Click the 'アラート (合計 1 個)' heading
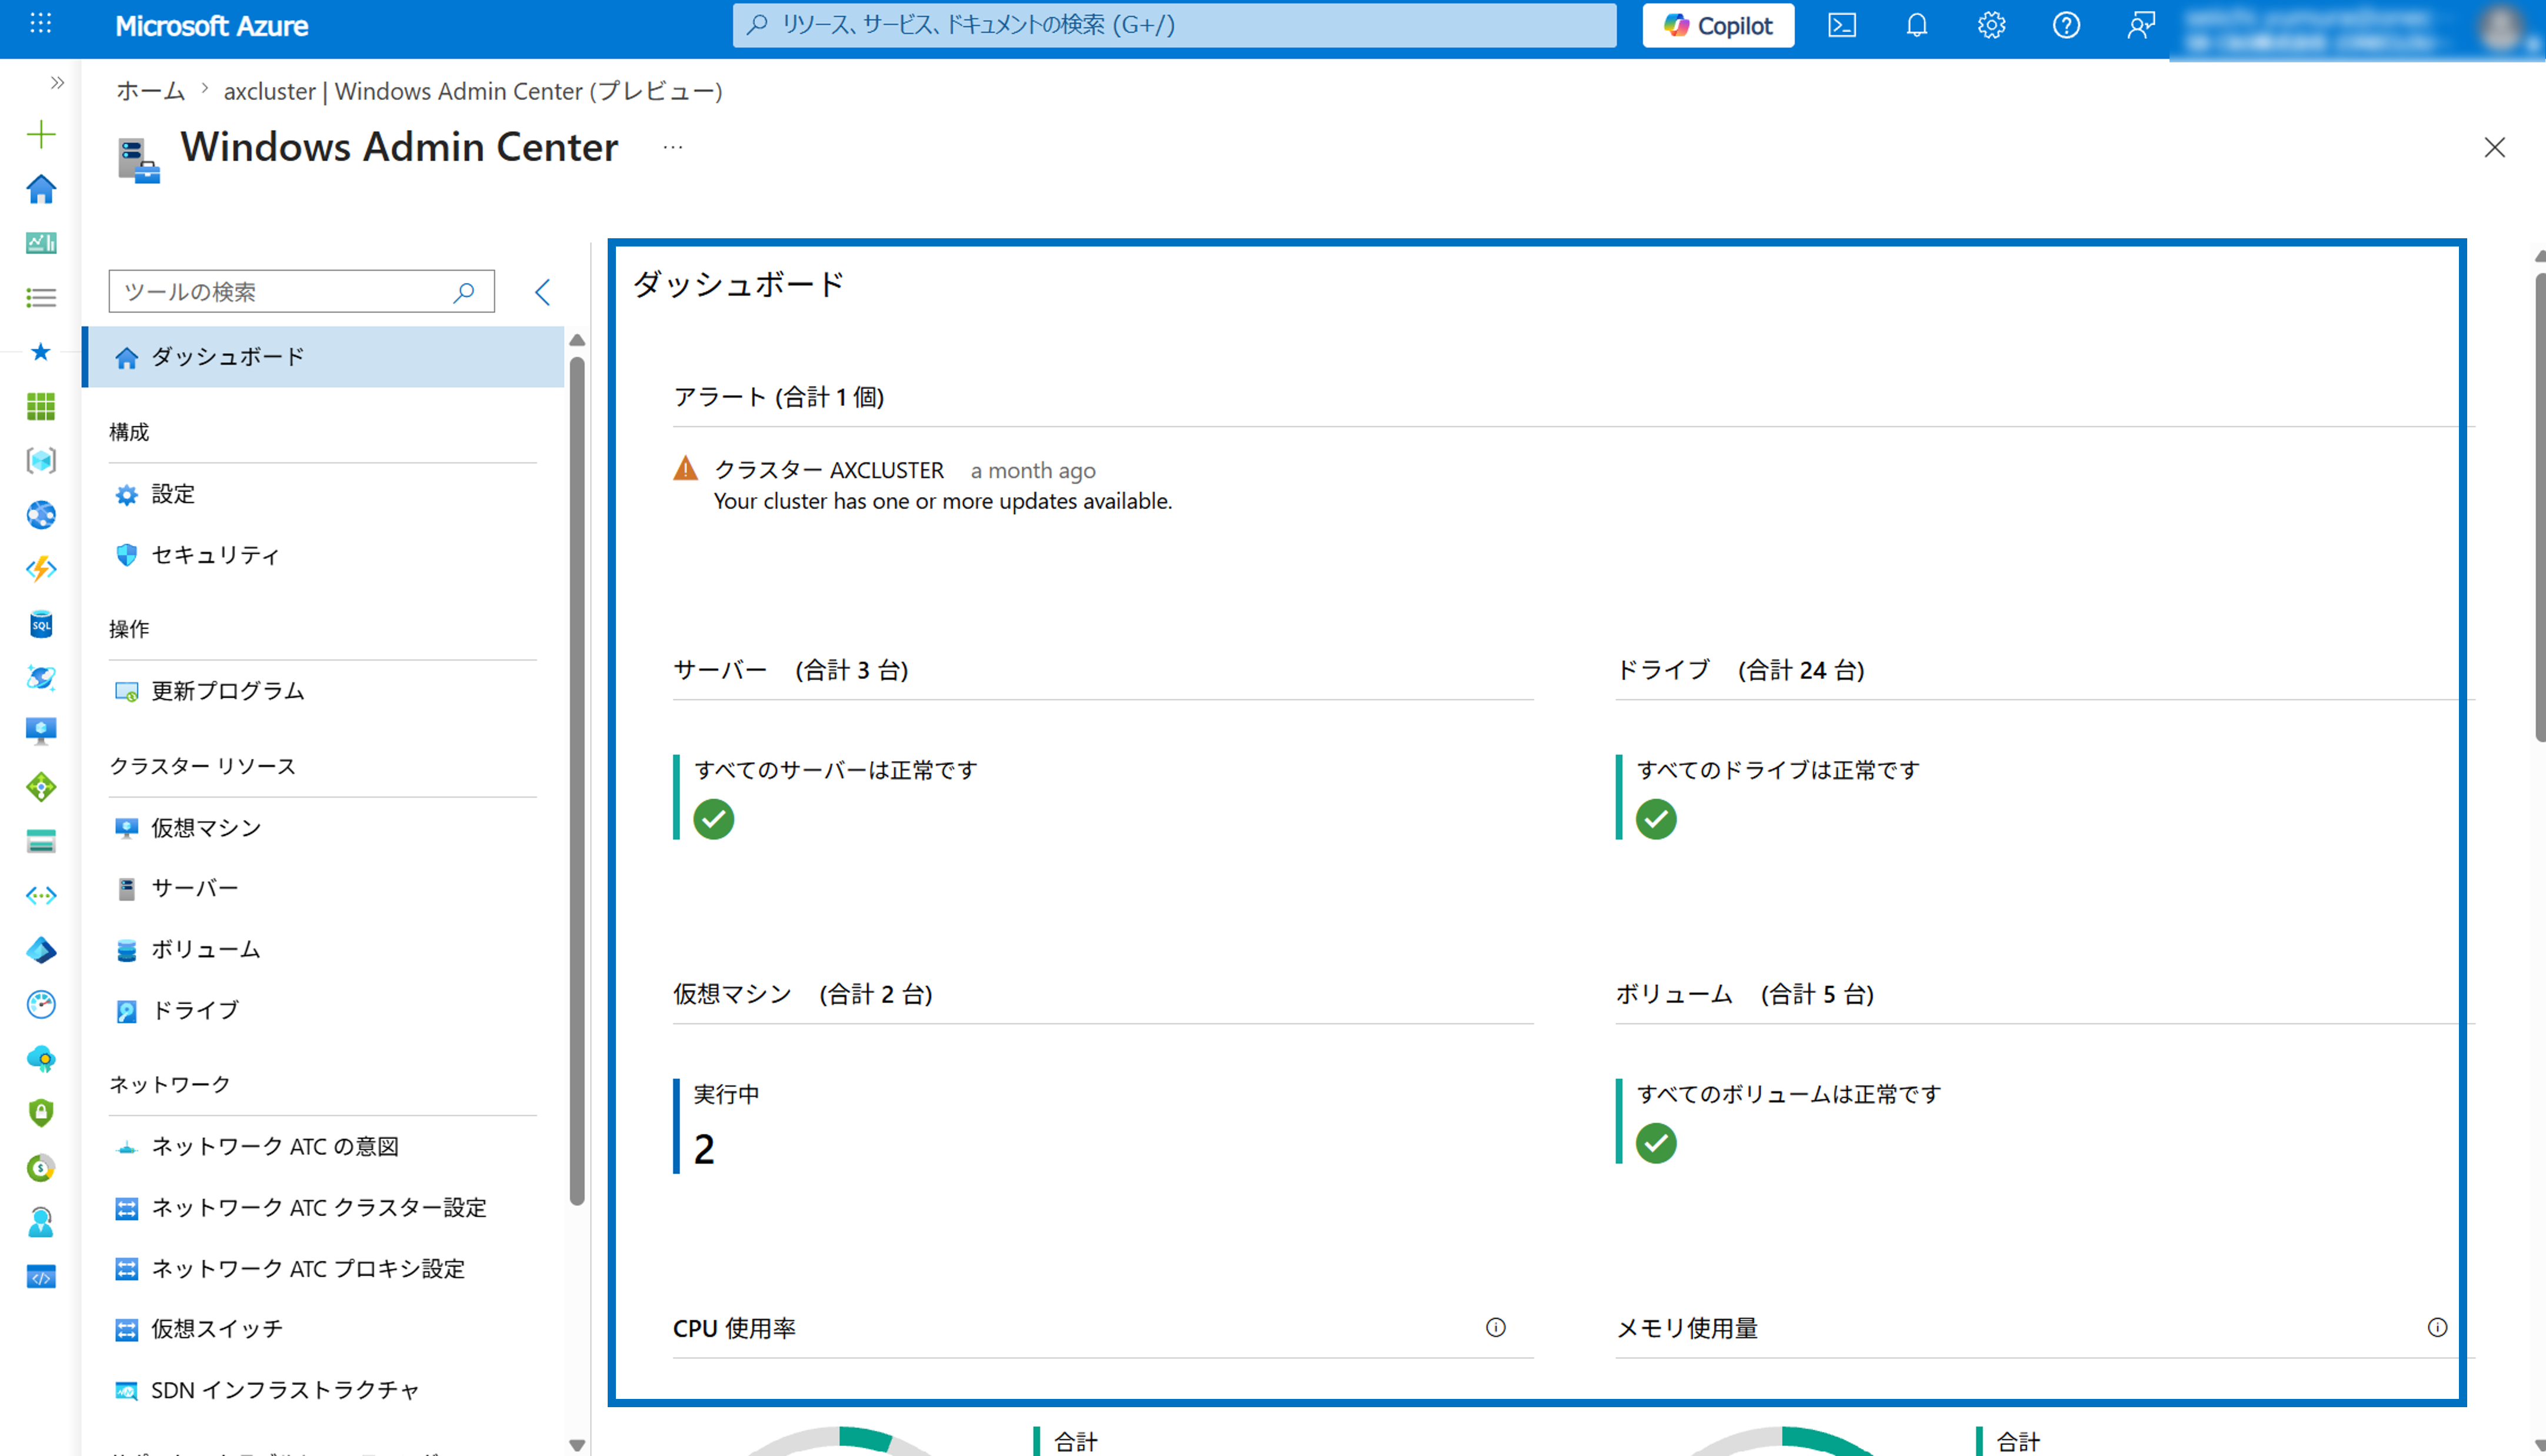The width and height of the screenshot is (2546, 1456). (779, 397)
